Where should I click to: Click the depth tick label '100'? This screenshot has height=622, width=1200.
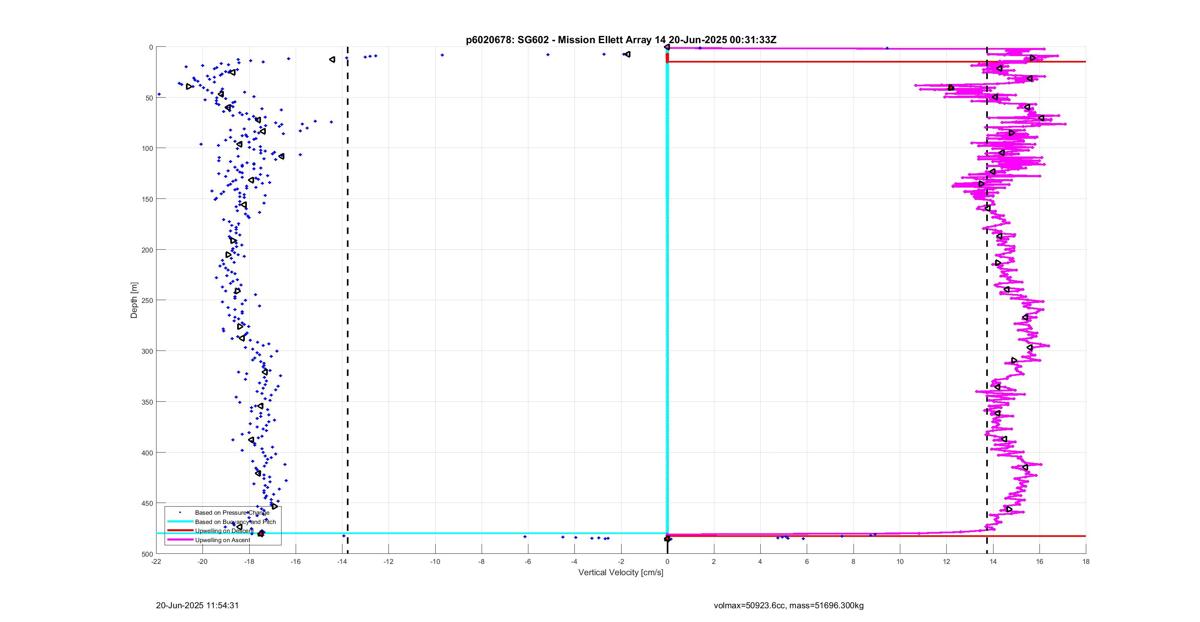click(x=146, y=148)
